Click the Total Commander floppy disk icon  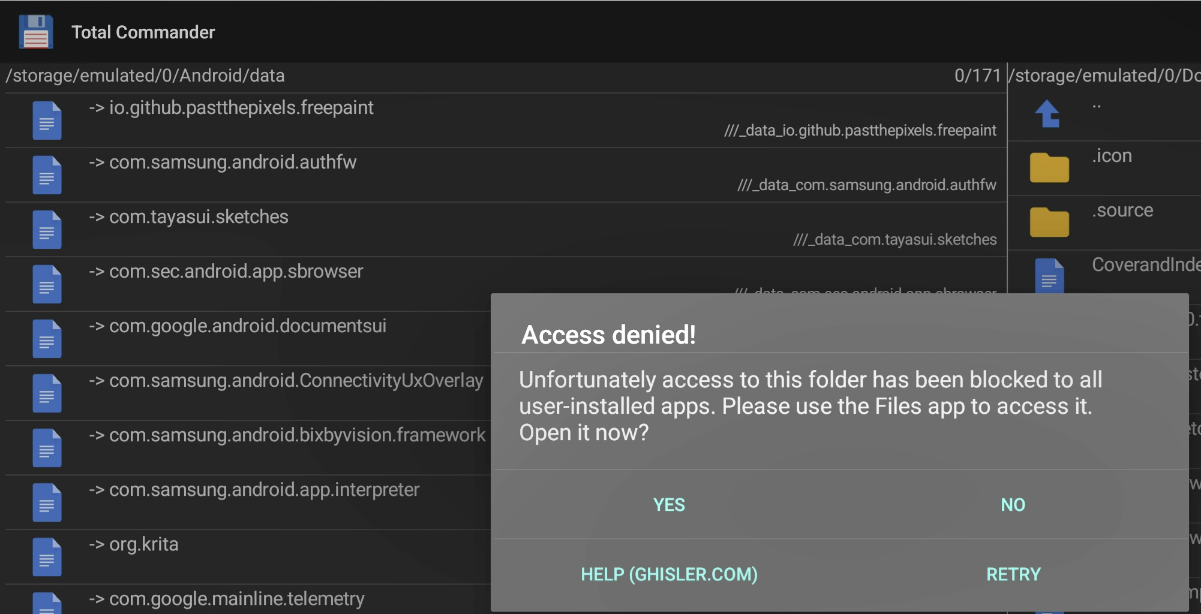pos(36,32)
